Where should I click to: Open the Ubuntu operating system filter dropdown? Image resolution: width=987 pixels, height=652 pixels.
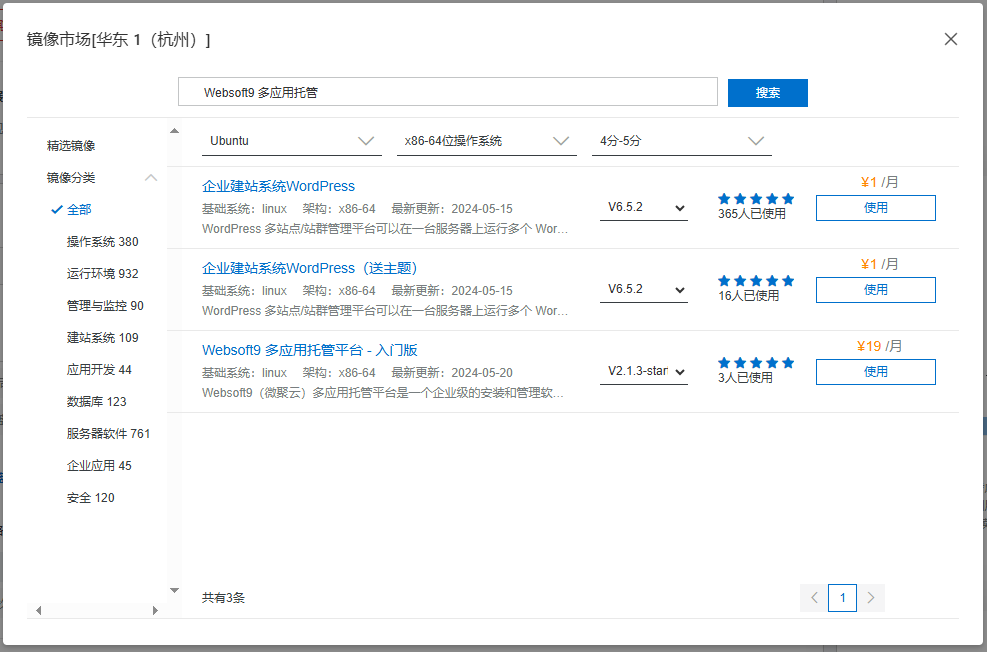tap(290, 140)
